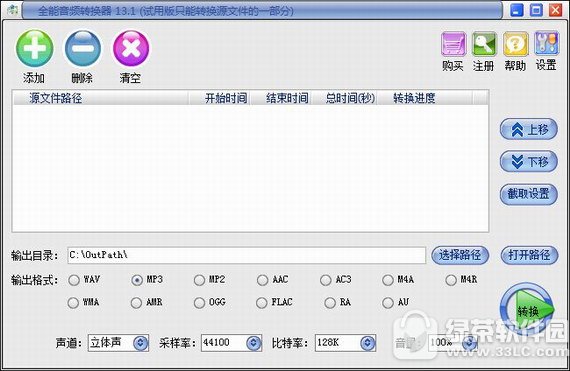Viewport: 570px width, 371px height.
Task: Select MP3 output format
Action: pos(137,280)
